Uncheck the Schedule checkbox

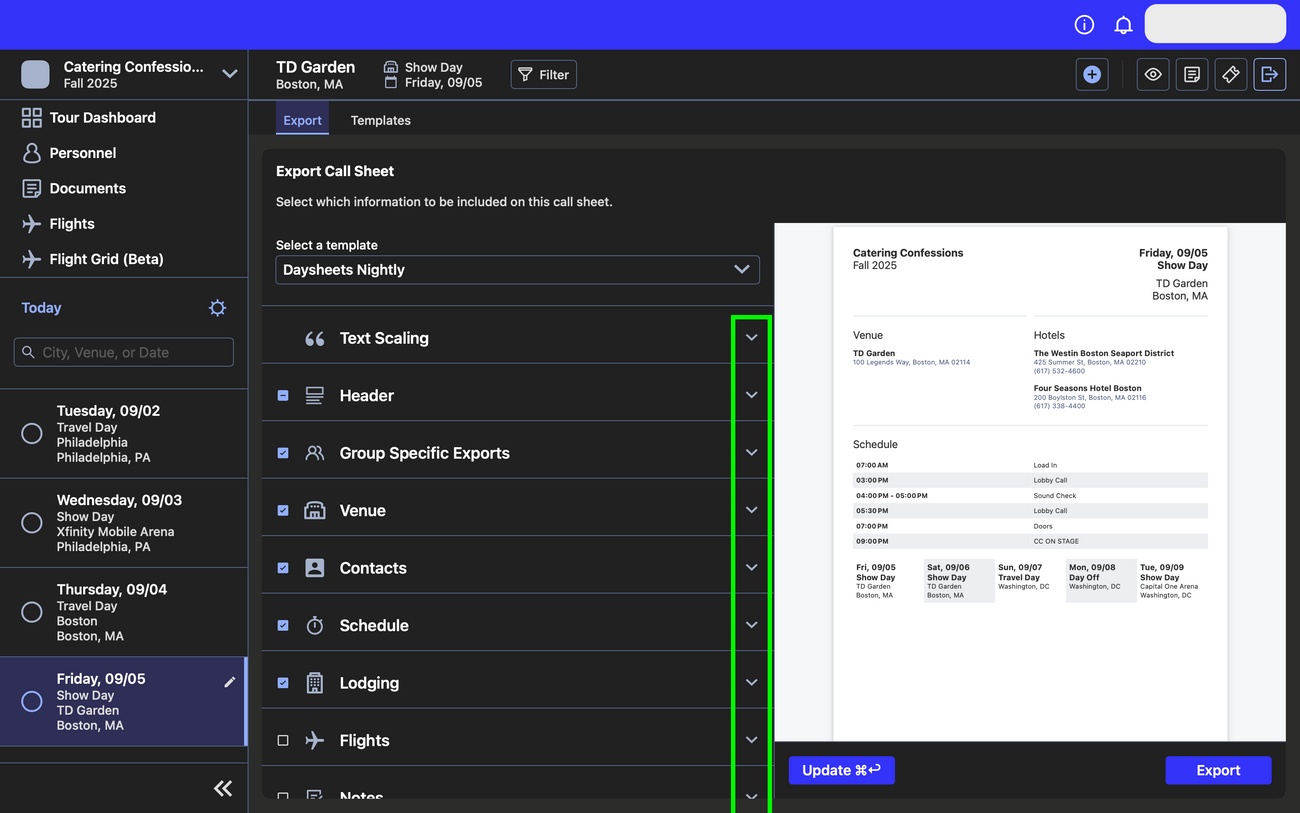(x=283, y=626)
